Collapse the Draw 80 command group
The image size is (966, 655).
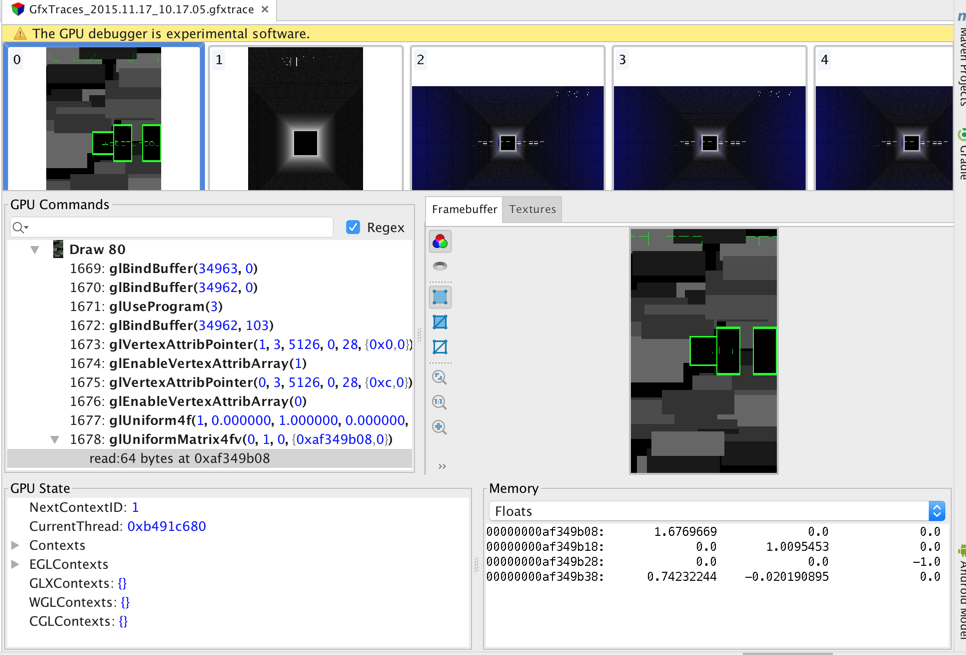35,249
